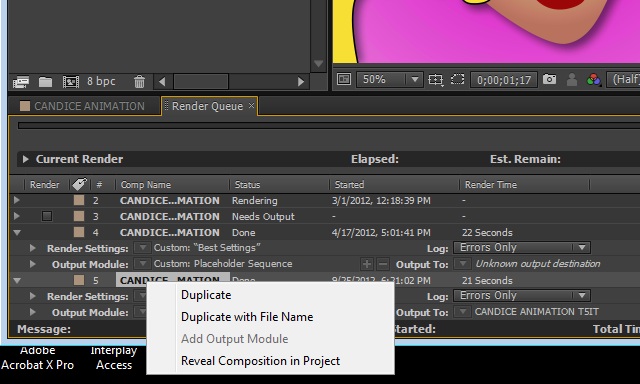Click the Always Preview This View icon

coord(344,79)
